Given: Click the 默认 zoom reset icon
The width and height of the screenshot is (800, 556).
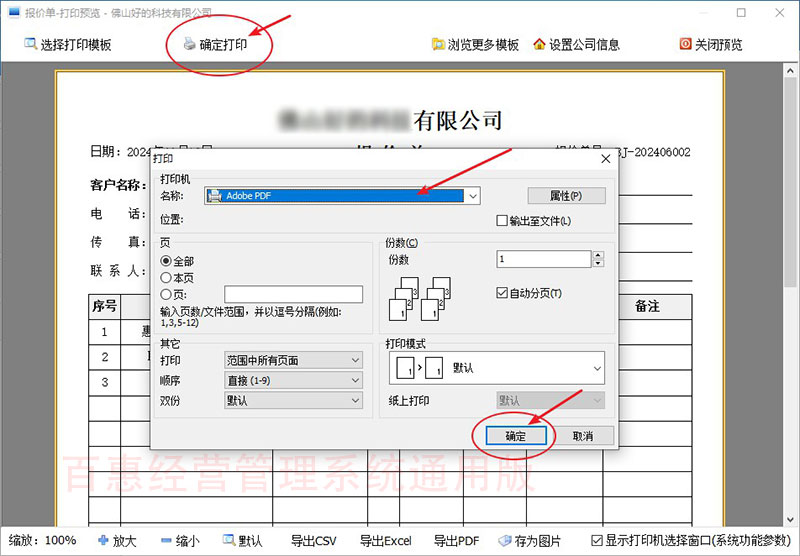Looking at the screenshot, I should 229,540.
